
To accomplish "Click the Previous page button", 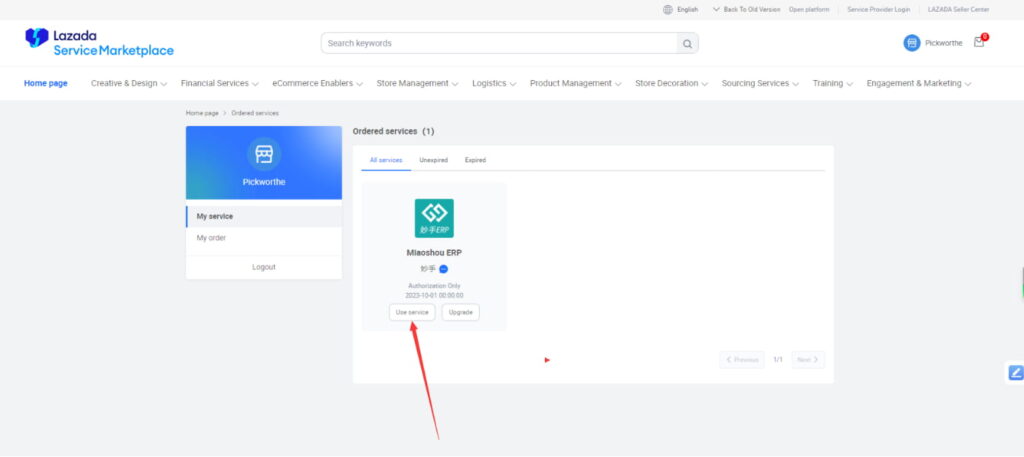I will click(x=742, y=360).
